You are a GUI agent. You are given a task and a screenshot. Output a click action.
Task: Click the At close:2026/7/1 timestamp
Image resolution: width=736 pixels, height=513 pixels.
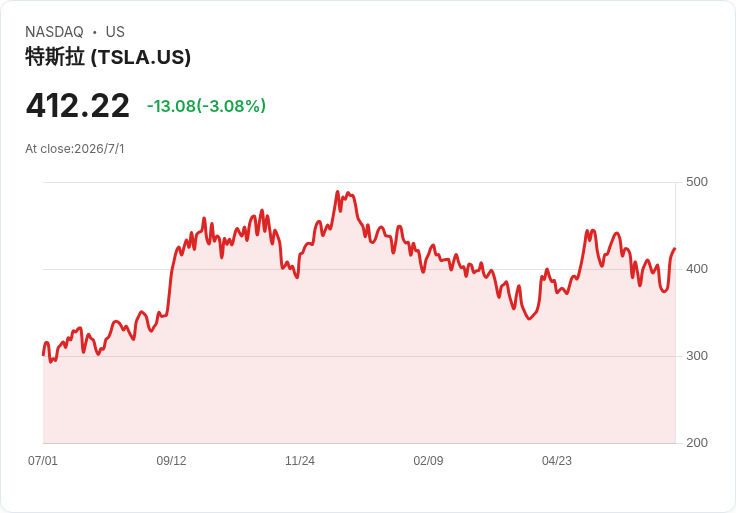pyautogui.click(x=75, y=149)
